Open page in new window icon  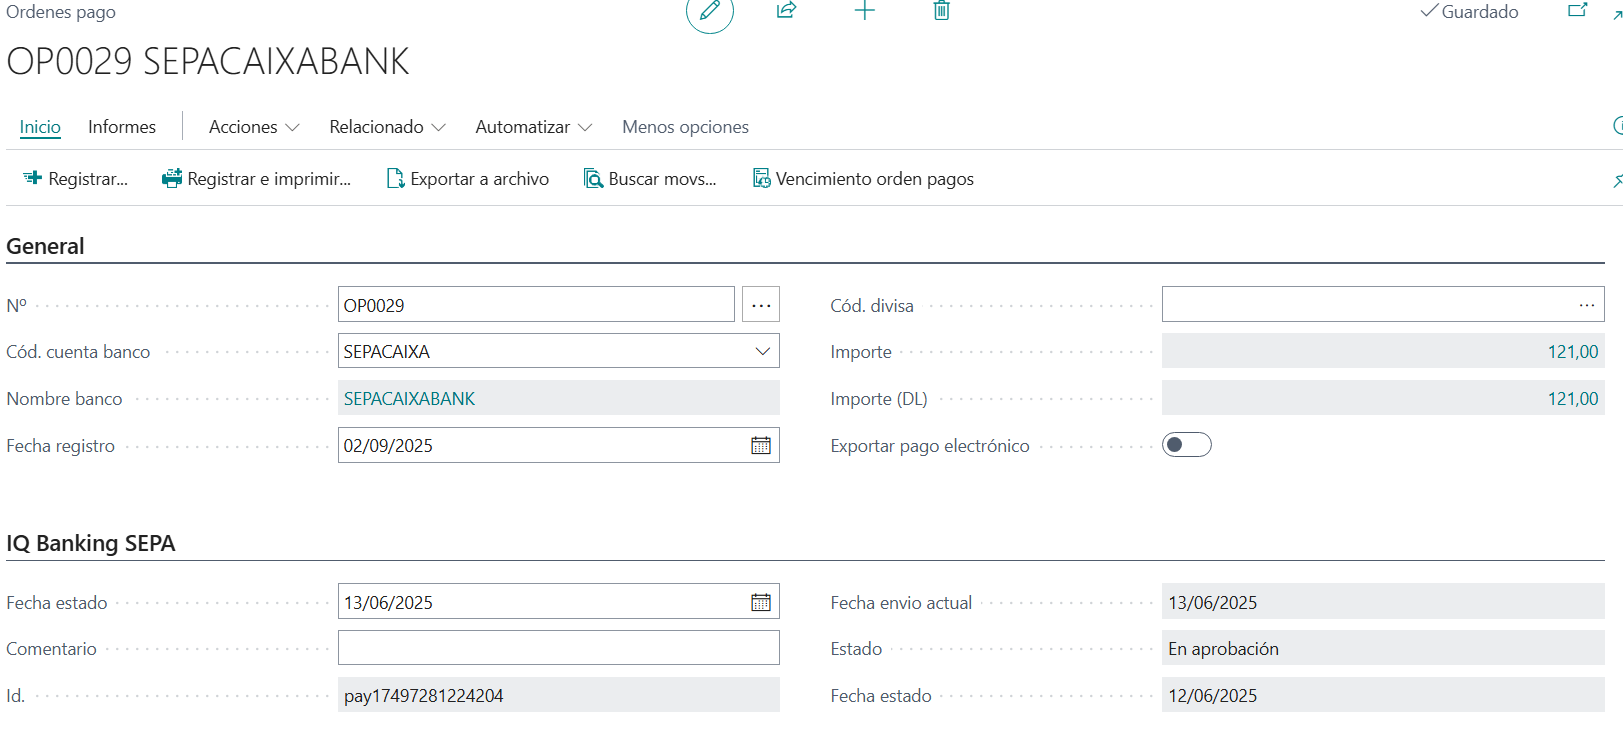(1577, 11)
